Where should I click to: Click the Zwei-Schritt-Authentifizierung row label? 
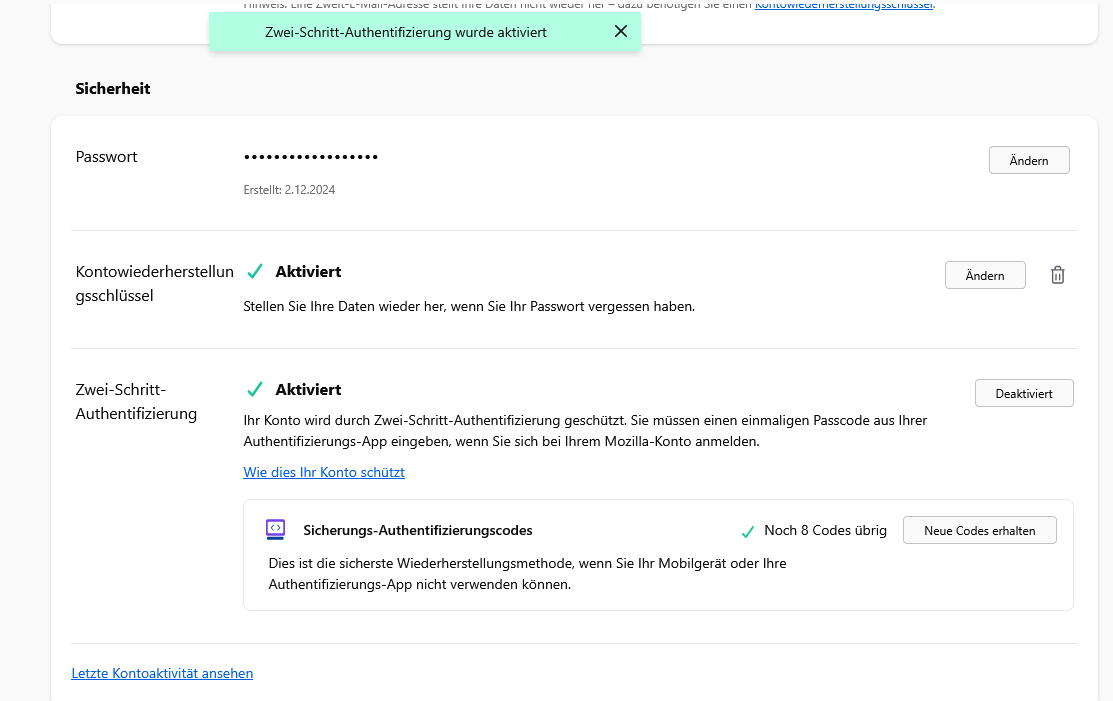[x=136, y=401]
